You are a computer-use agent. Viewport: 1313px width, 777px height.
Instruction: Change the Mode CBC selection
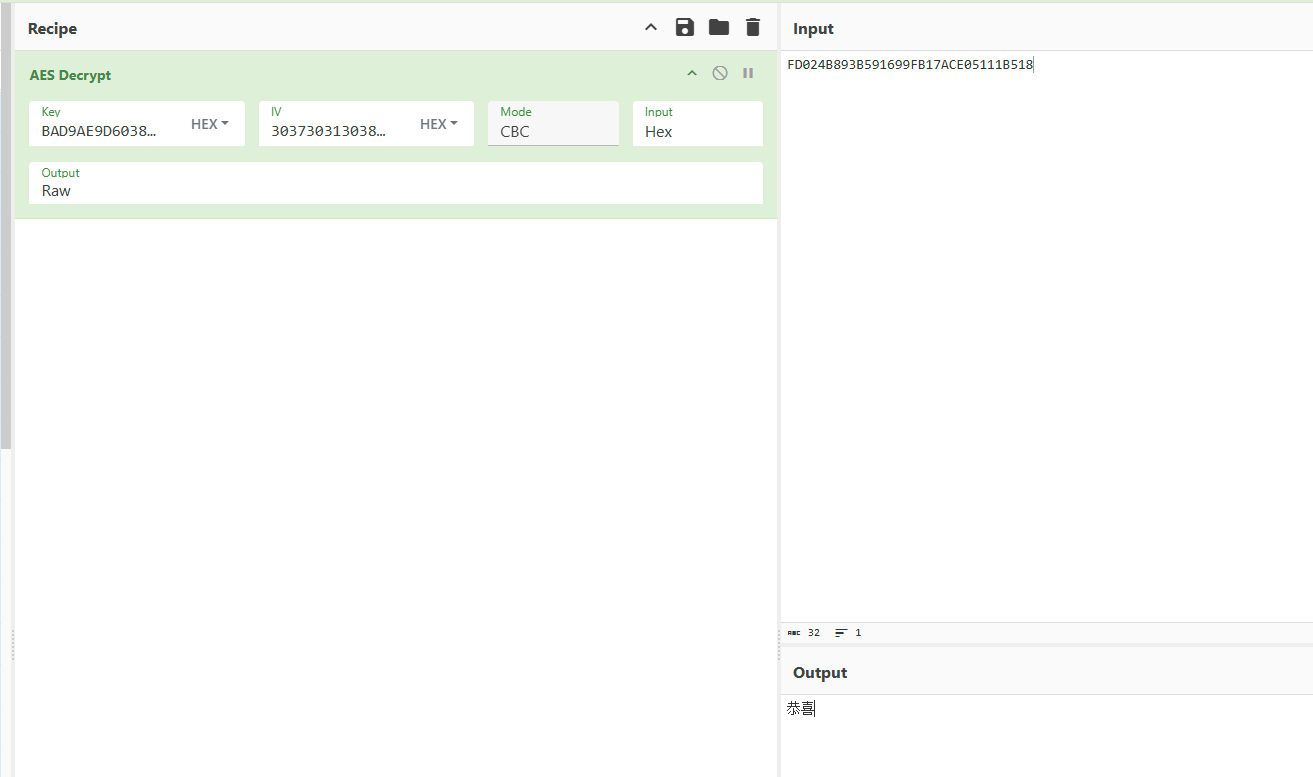[x=553, y=124]
